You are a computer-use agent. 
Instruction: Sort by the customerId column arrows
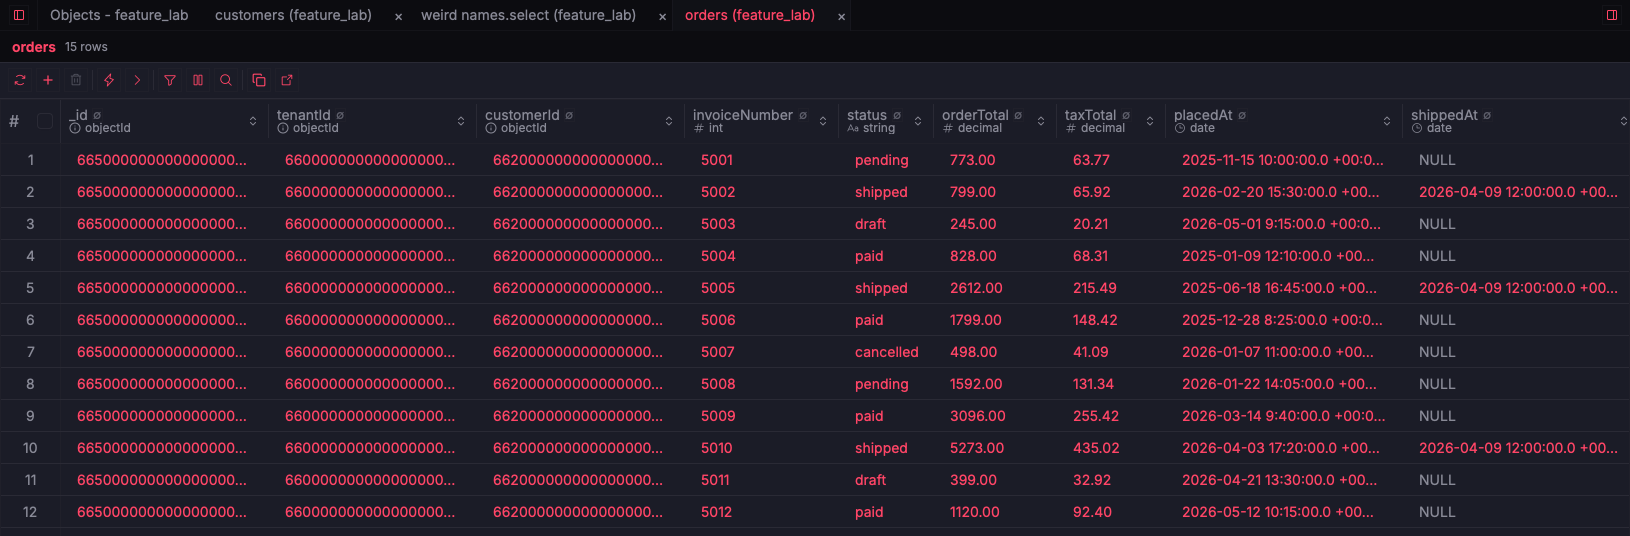pyautogui.click(x=669, y=121)
